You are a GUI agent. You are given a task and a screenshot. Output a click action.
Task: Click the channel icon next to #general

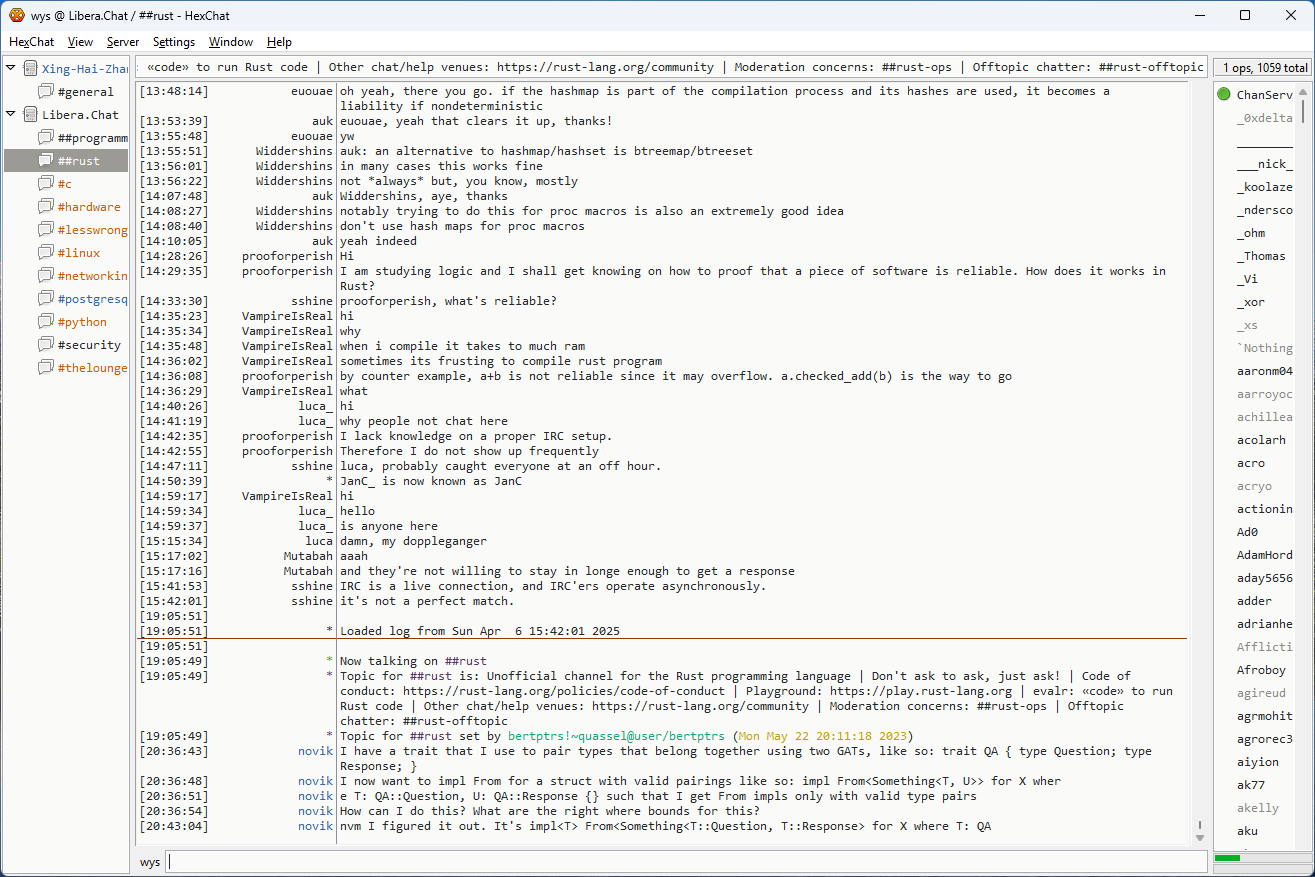[46, 92]
